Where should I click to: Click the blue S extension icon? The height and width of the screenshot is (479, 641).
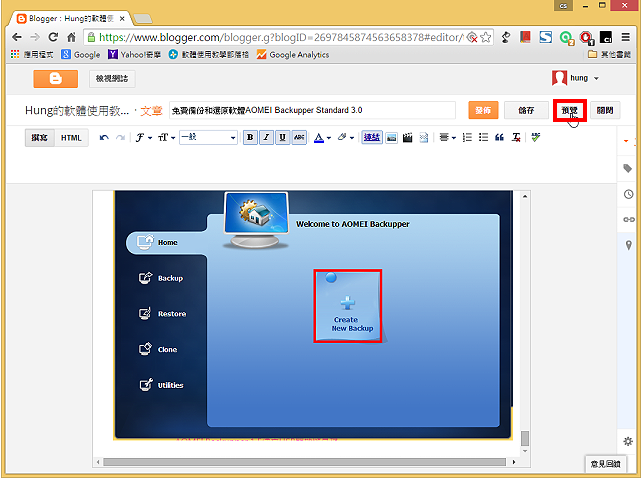coord(545,37)
